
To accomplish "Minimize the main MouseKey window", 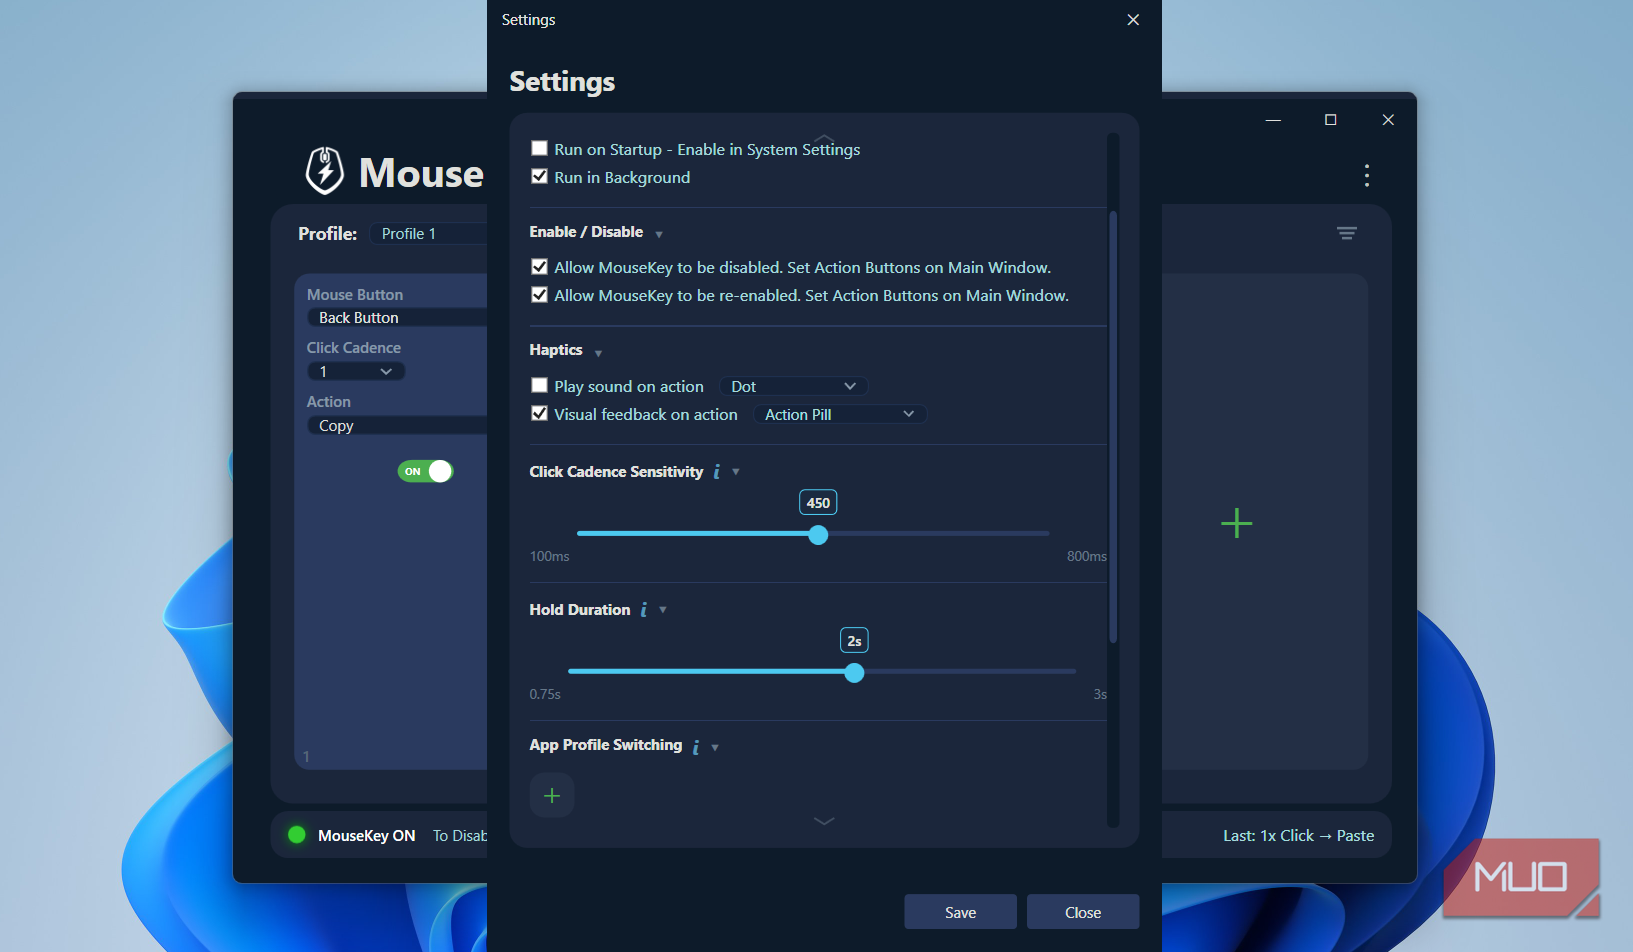I will [x=1273, y=120].
